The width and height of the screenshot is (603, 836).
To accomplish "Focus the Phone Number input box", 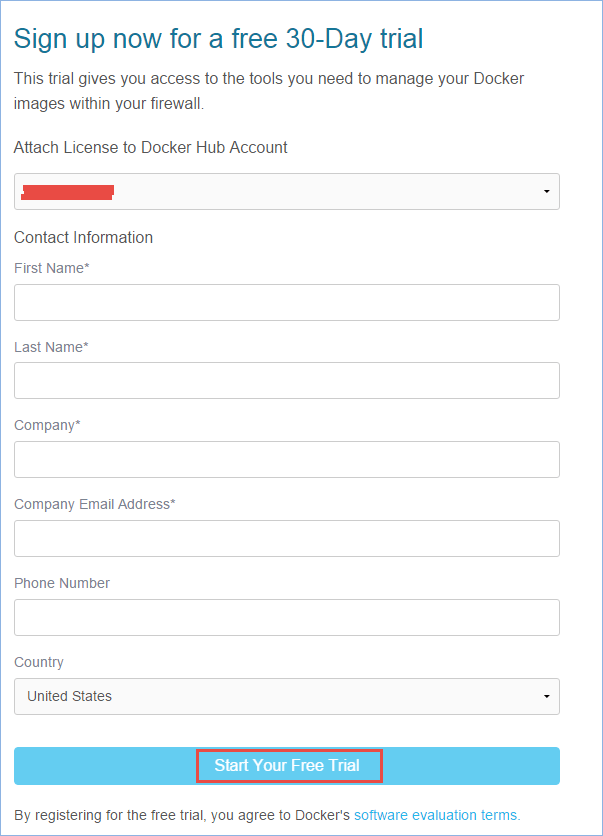I will (x=286, y=617).
